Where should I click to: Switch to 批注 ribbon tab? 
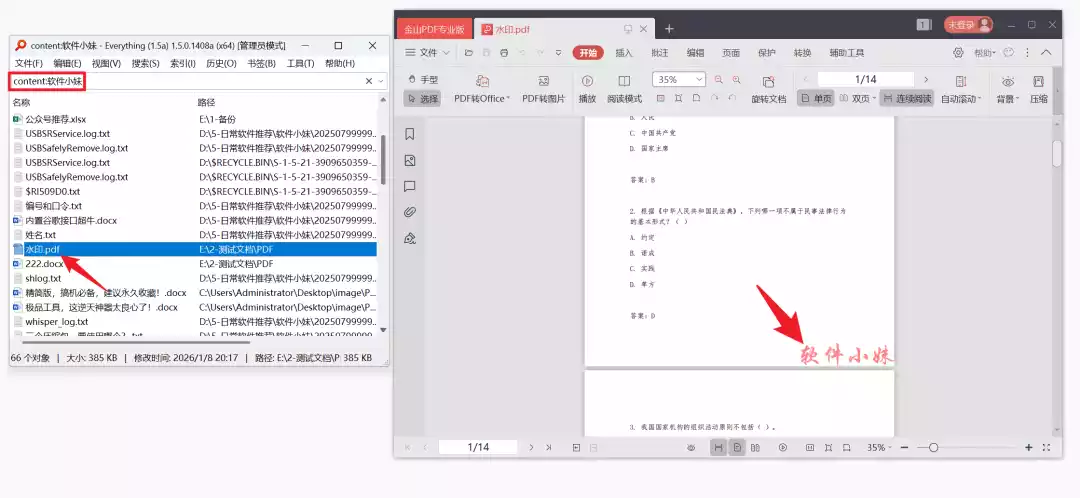(660, 52)
